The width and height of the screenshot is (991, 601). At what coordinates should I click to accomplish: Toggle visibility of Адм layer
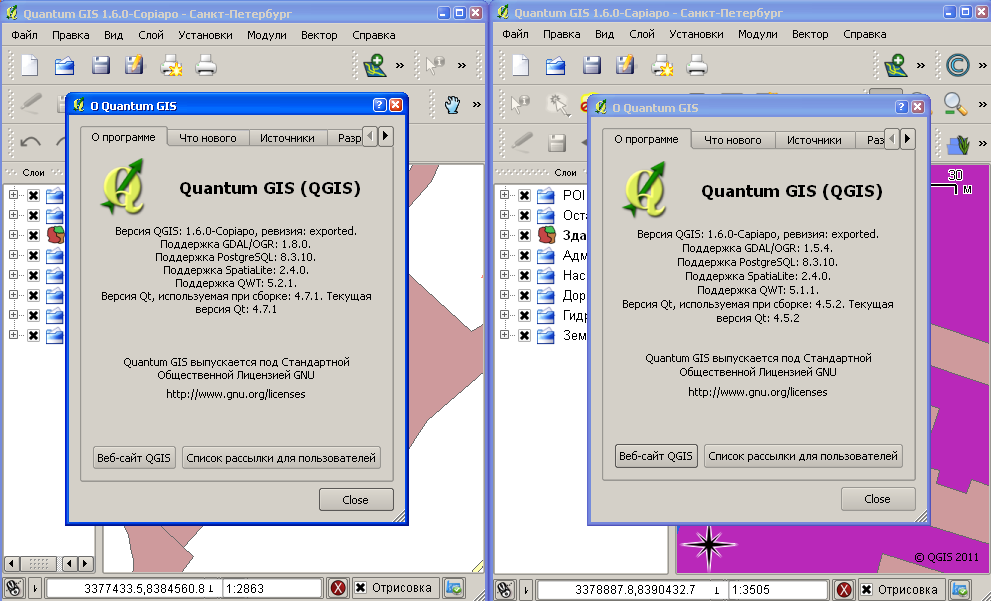click(524, 255)
